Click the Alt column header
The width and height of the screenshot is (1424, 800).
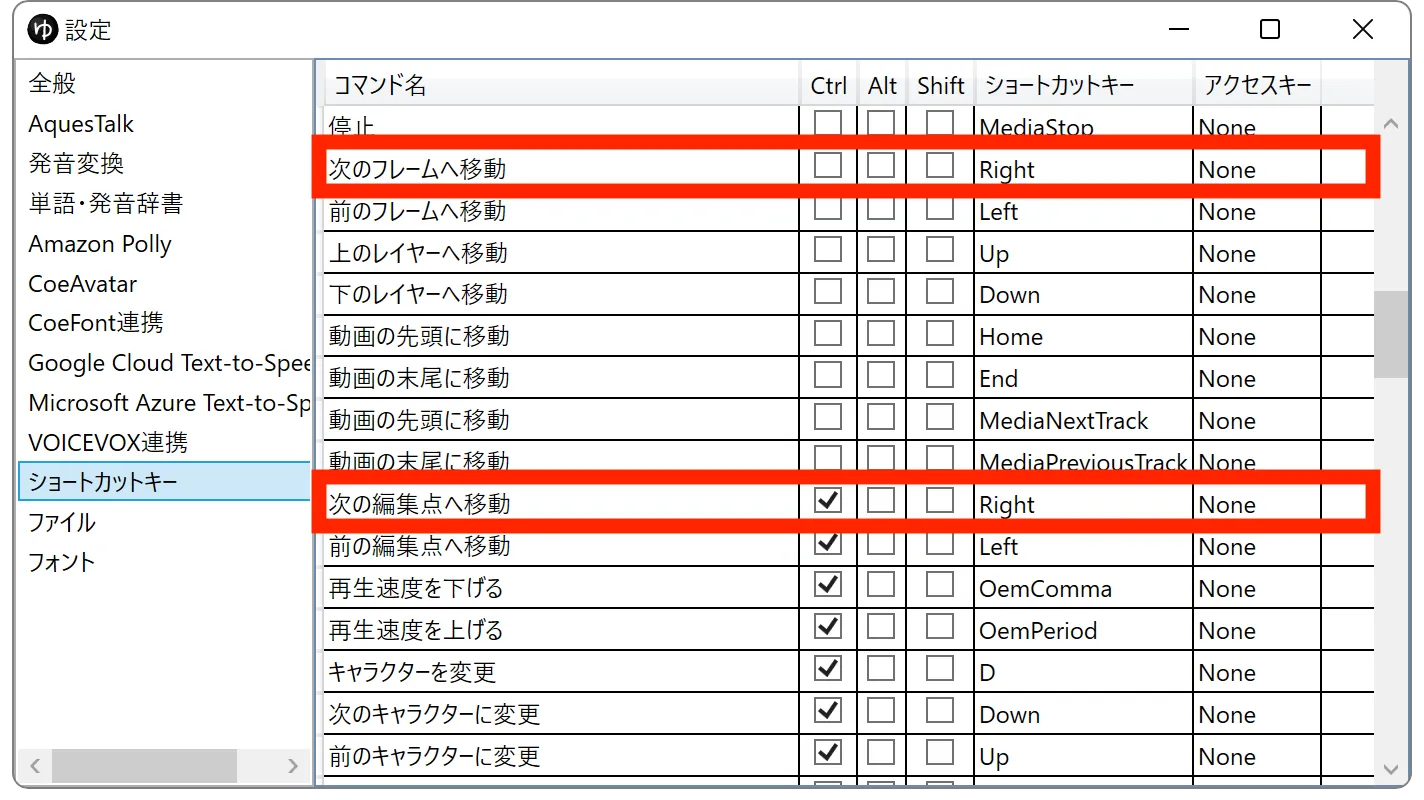pyautogui.click(x=883, y=85)
